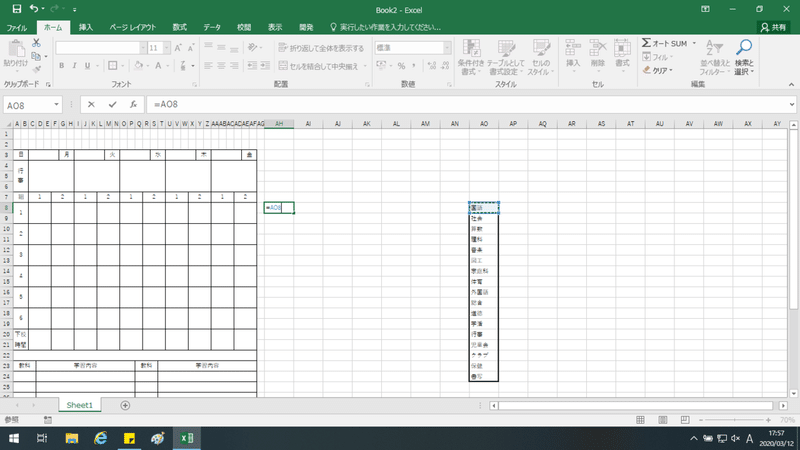The image size is (800, 450).
Task: Increase font size with large A icon
Action: pyautogui.click(x=178, y=48)
